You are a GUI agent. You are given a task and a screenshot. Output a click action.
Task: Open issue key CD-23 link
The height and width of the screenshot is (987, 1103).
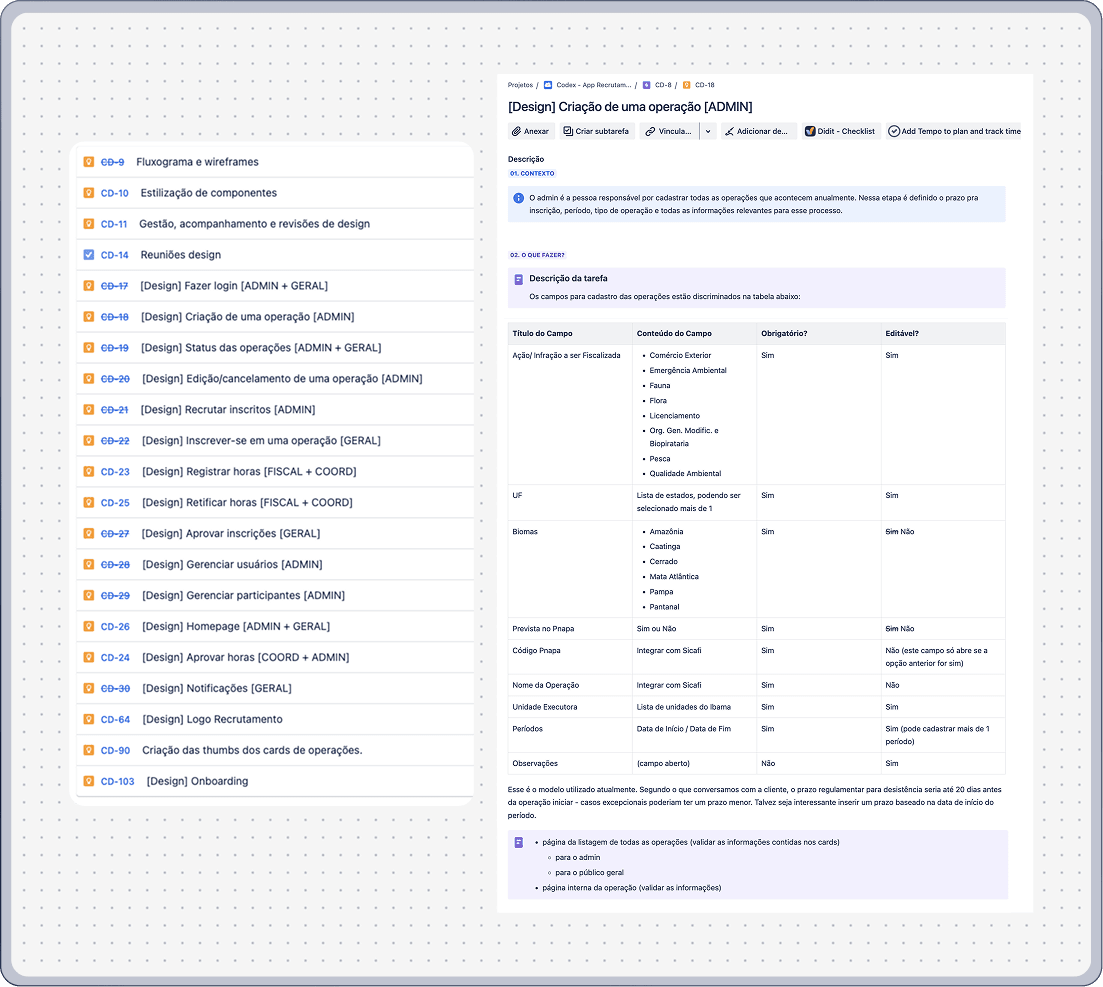(x=115, y=472)
